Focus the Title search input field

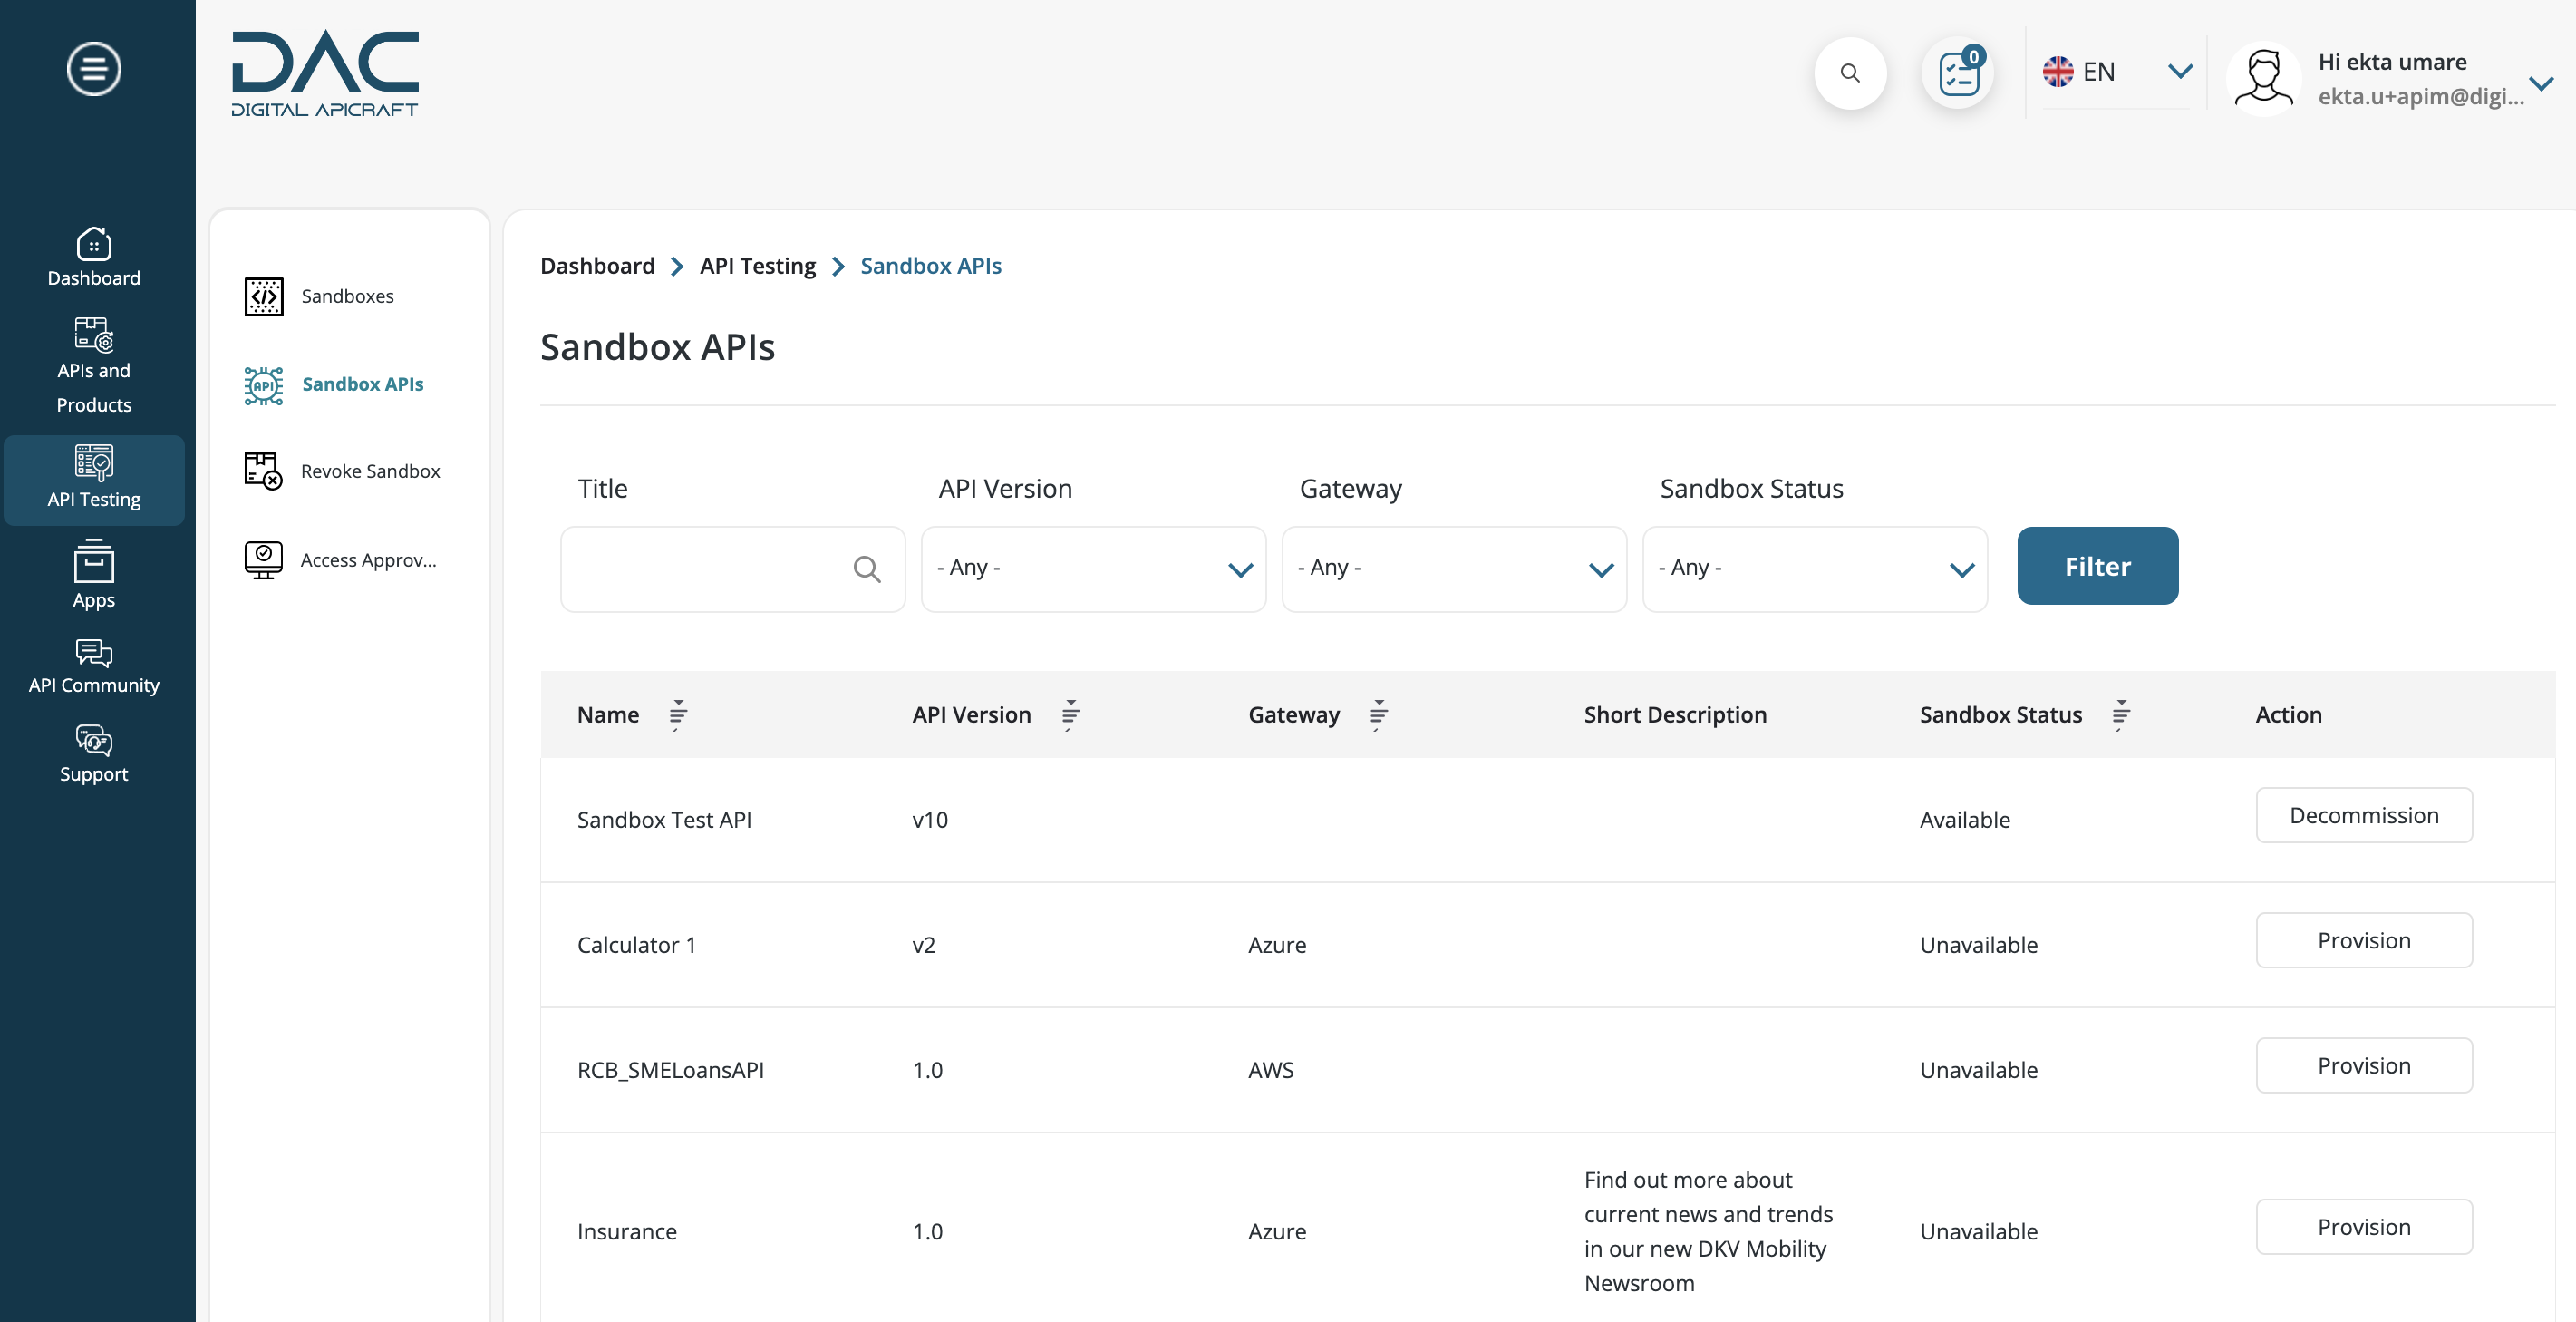pyautogui.click(x=733, y=569)
